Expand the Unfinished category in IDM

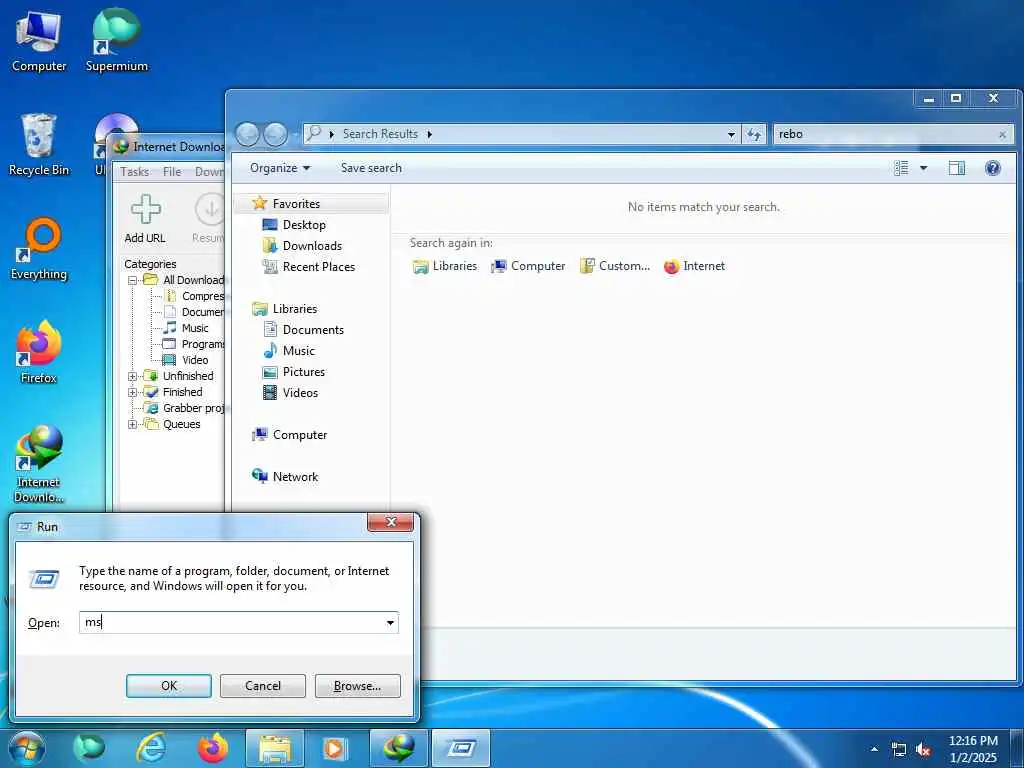pyautogui.click(x=132, y=376)
